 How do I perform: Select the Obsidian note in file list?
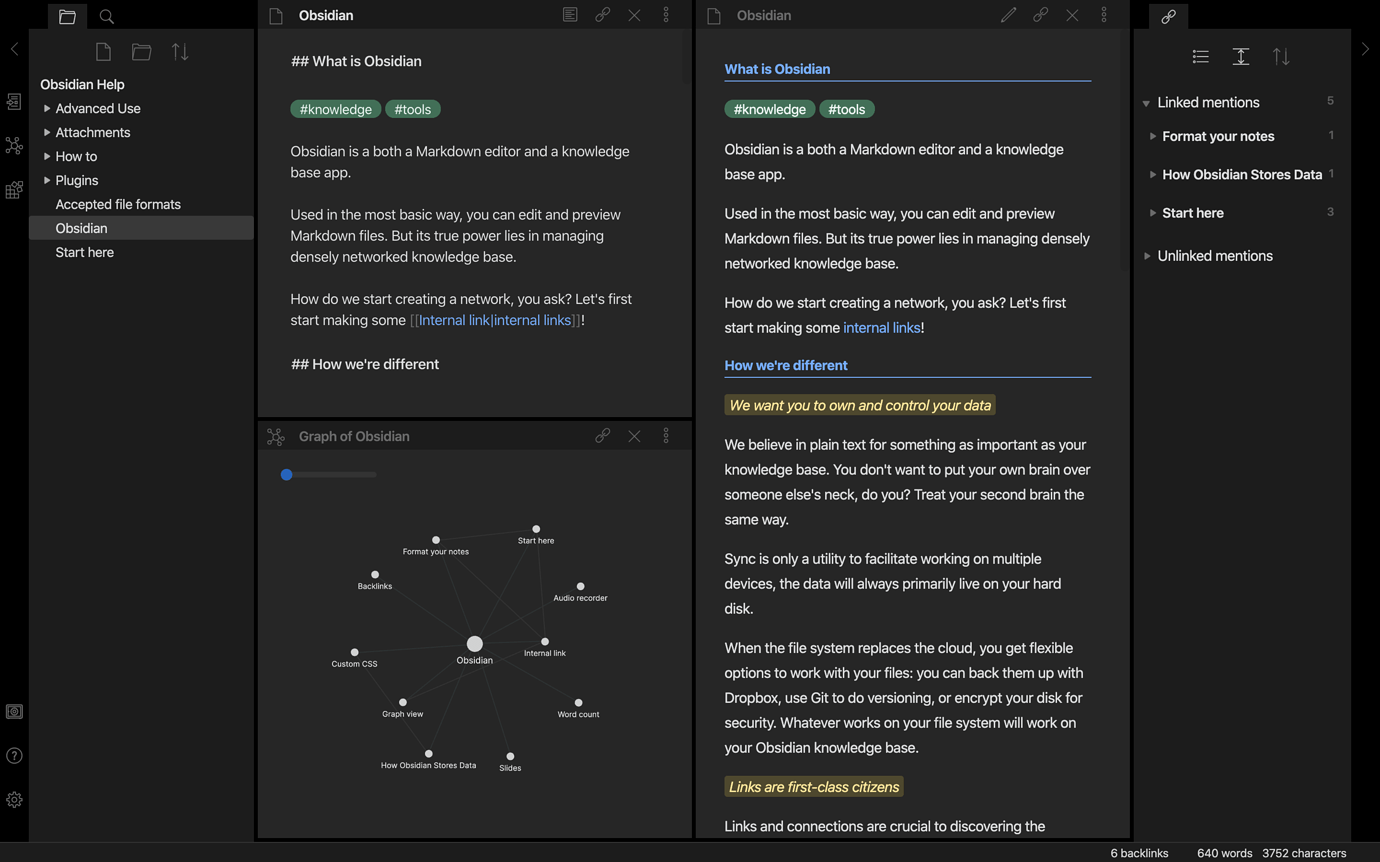pos(141,228)
